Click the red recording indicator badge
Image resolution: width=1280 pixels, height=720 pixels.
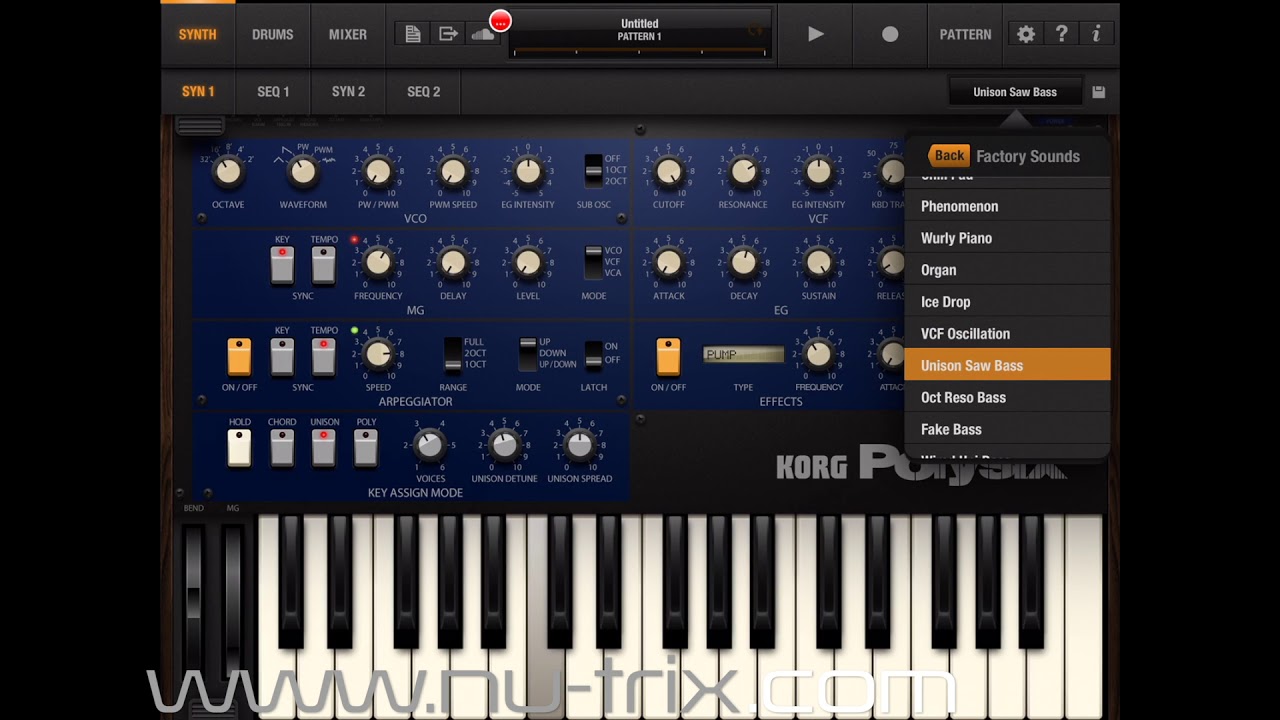[x=500, y=20]
